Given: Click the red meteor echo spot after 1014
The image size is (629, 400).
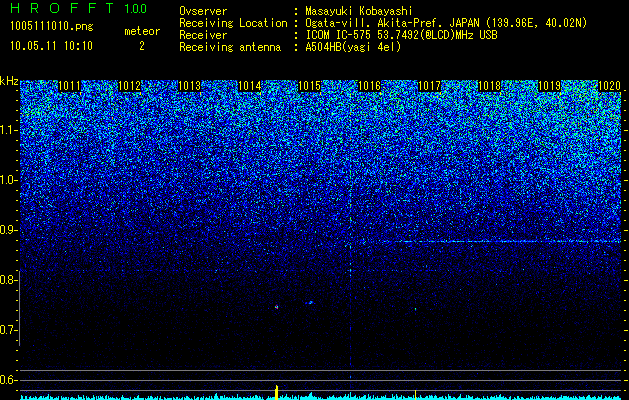Looking at the screenshot, I should [276, 307].
